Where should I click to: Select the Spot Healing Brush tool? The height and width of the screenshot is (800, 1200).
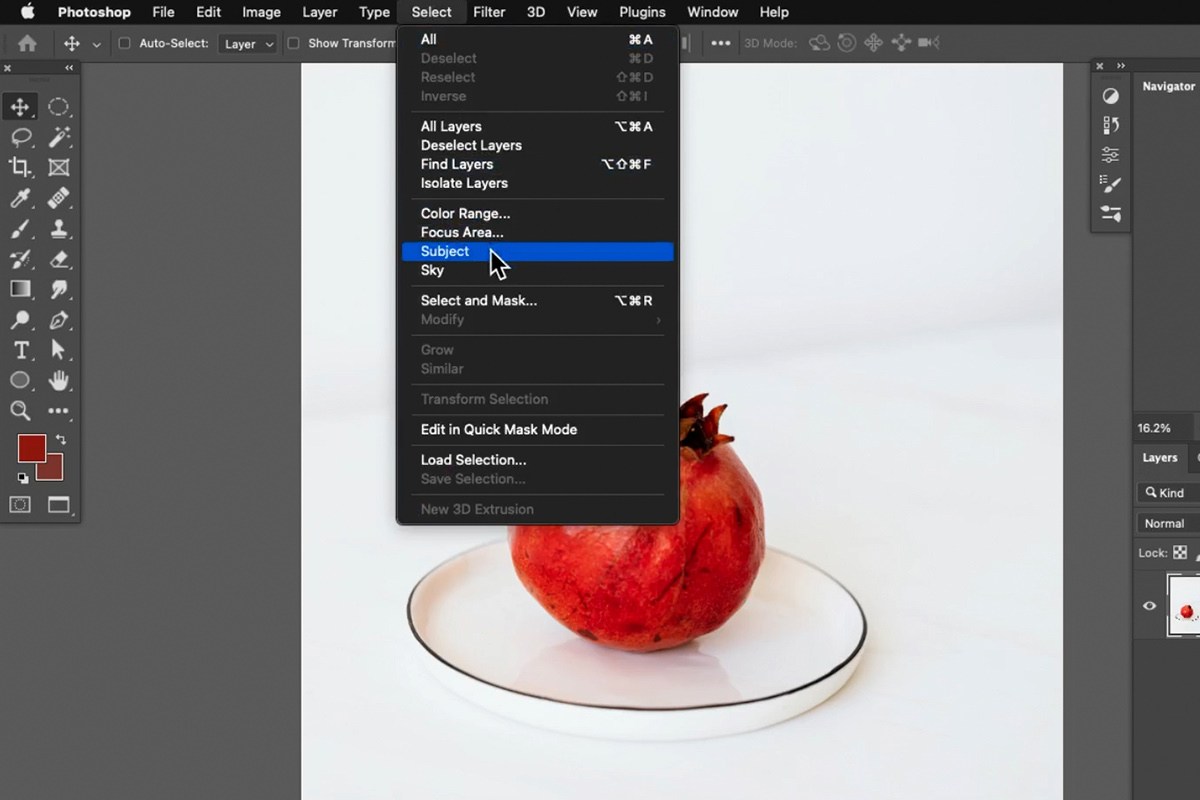pyautogui.click(x=59, y=198)
